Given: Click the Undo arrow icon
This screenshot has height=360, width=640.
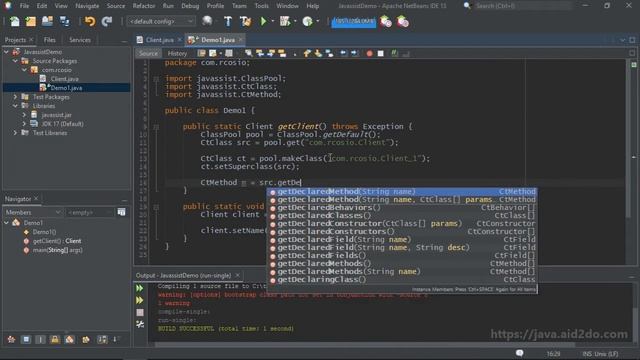Looking at the screenshot, I should click(x=90, y=21).
